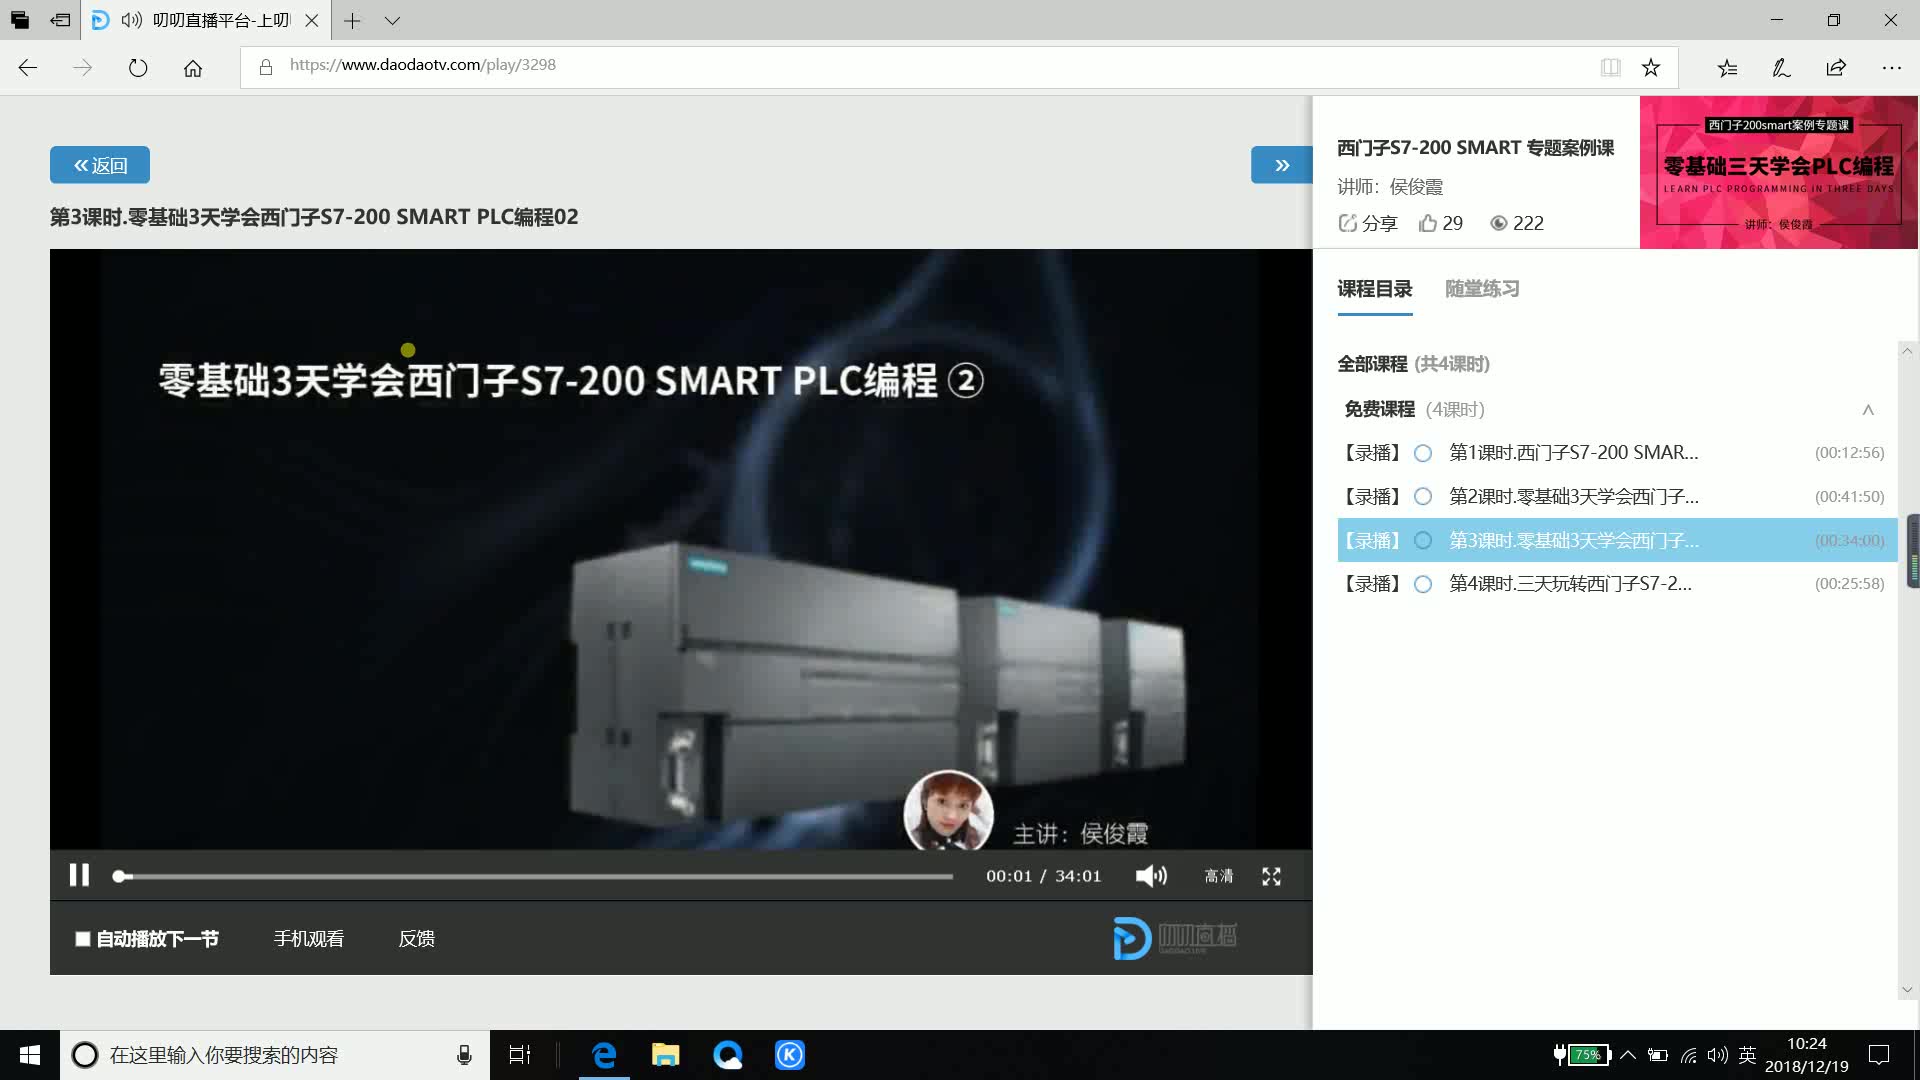
Task: Mute the video player volume
Action: 1151,876
